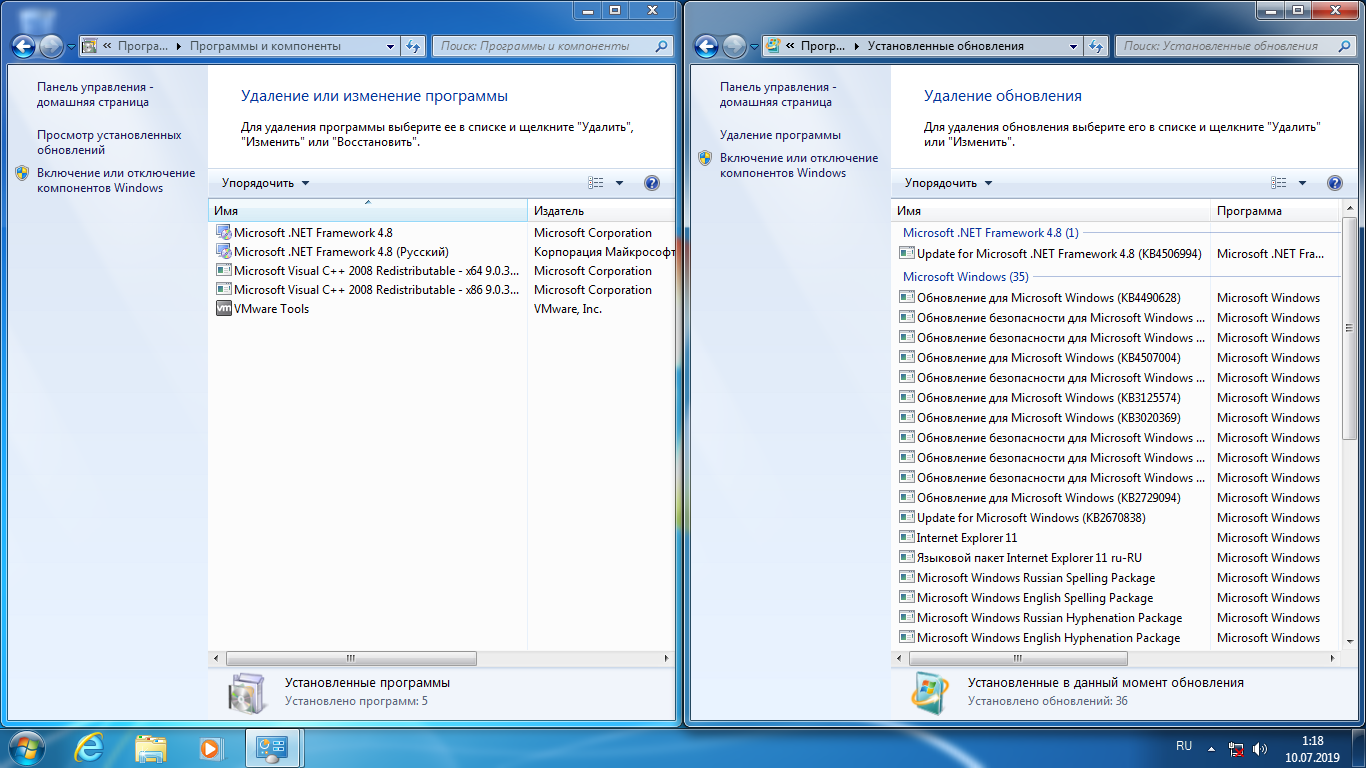This screenshot has height=768, width=1366.
Task: Click clock showing 1:18 in taskbar
Action: click(1313, 741)
